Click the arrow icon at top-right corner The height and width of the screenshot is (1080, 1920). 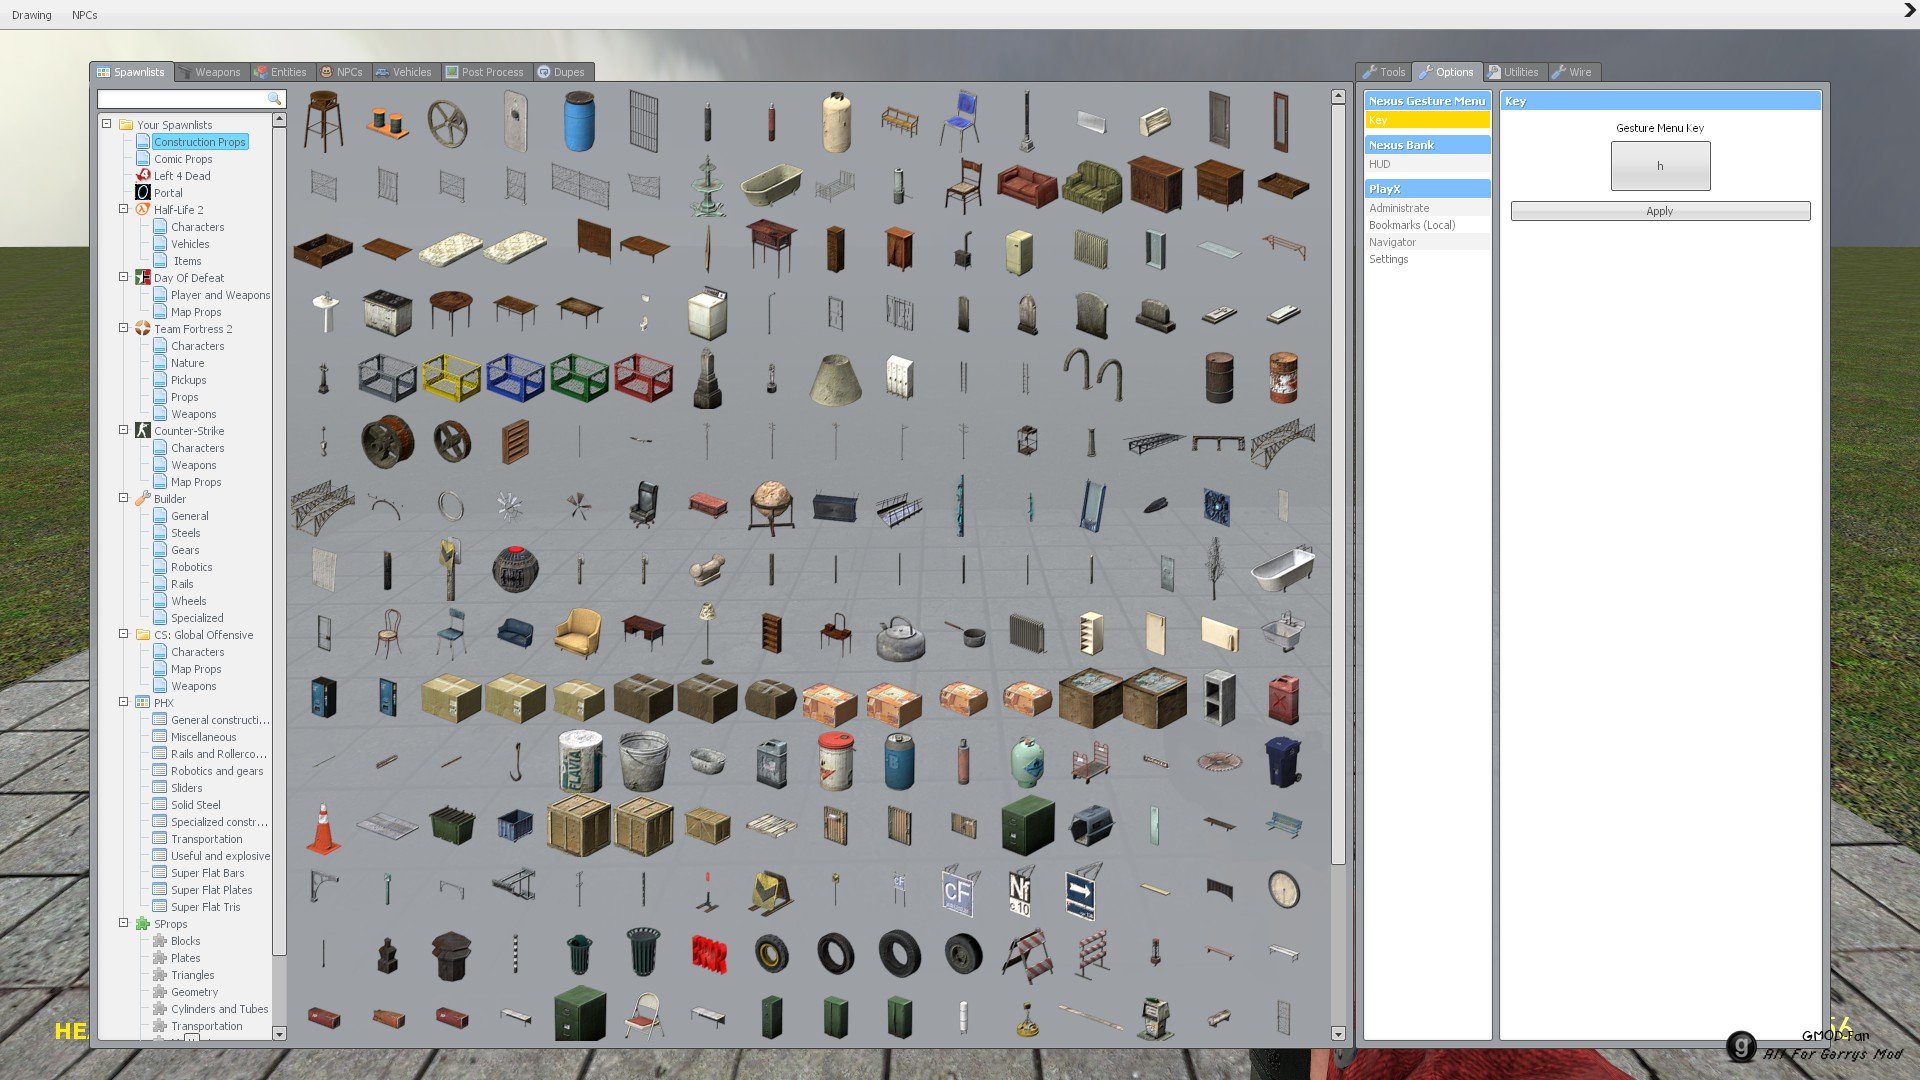tap(1909, 11)
